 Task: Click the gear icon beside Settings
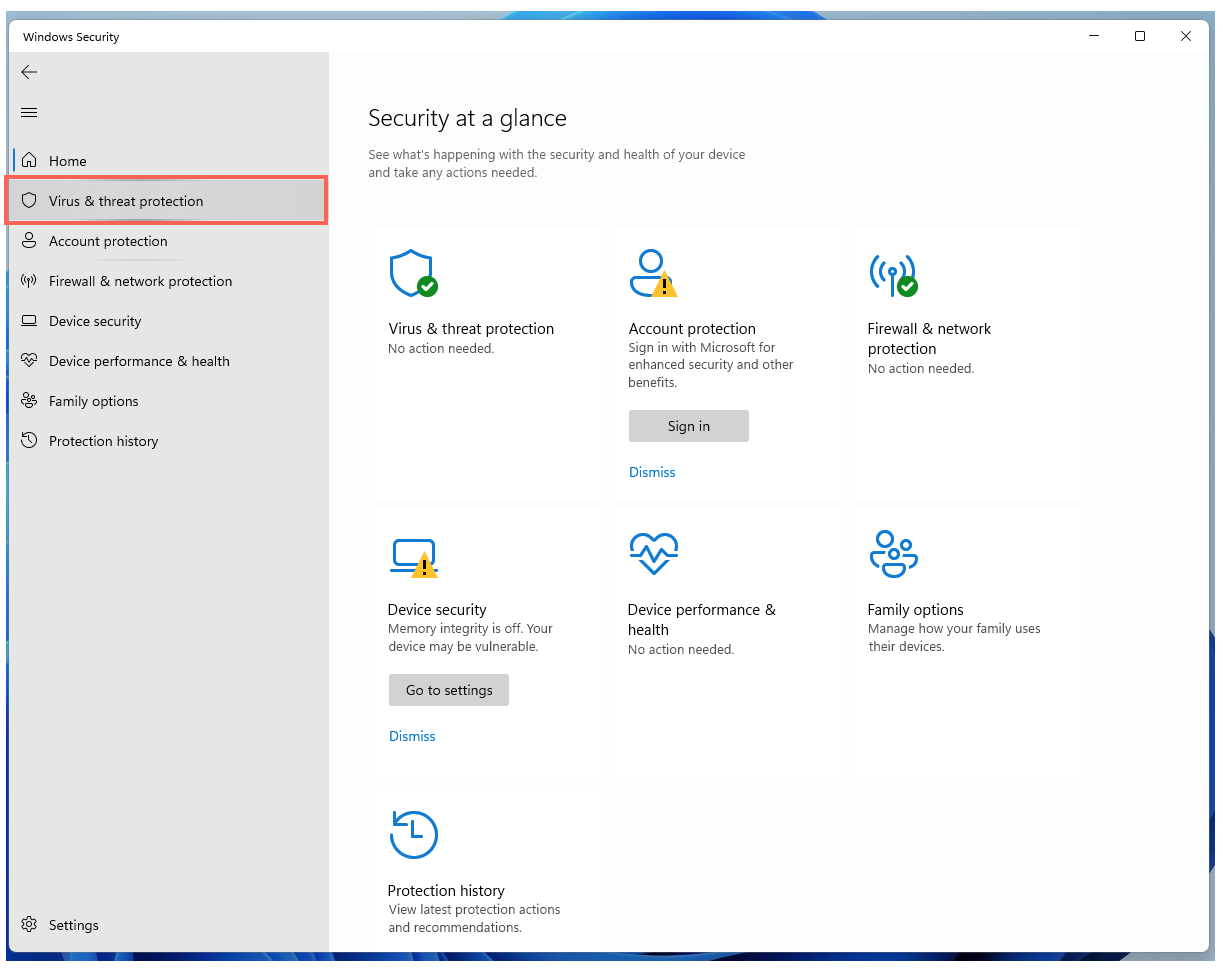pyautogui.click(x=29, y=924)
